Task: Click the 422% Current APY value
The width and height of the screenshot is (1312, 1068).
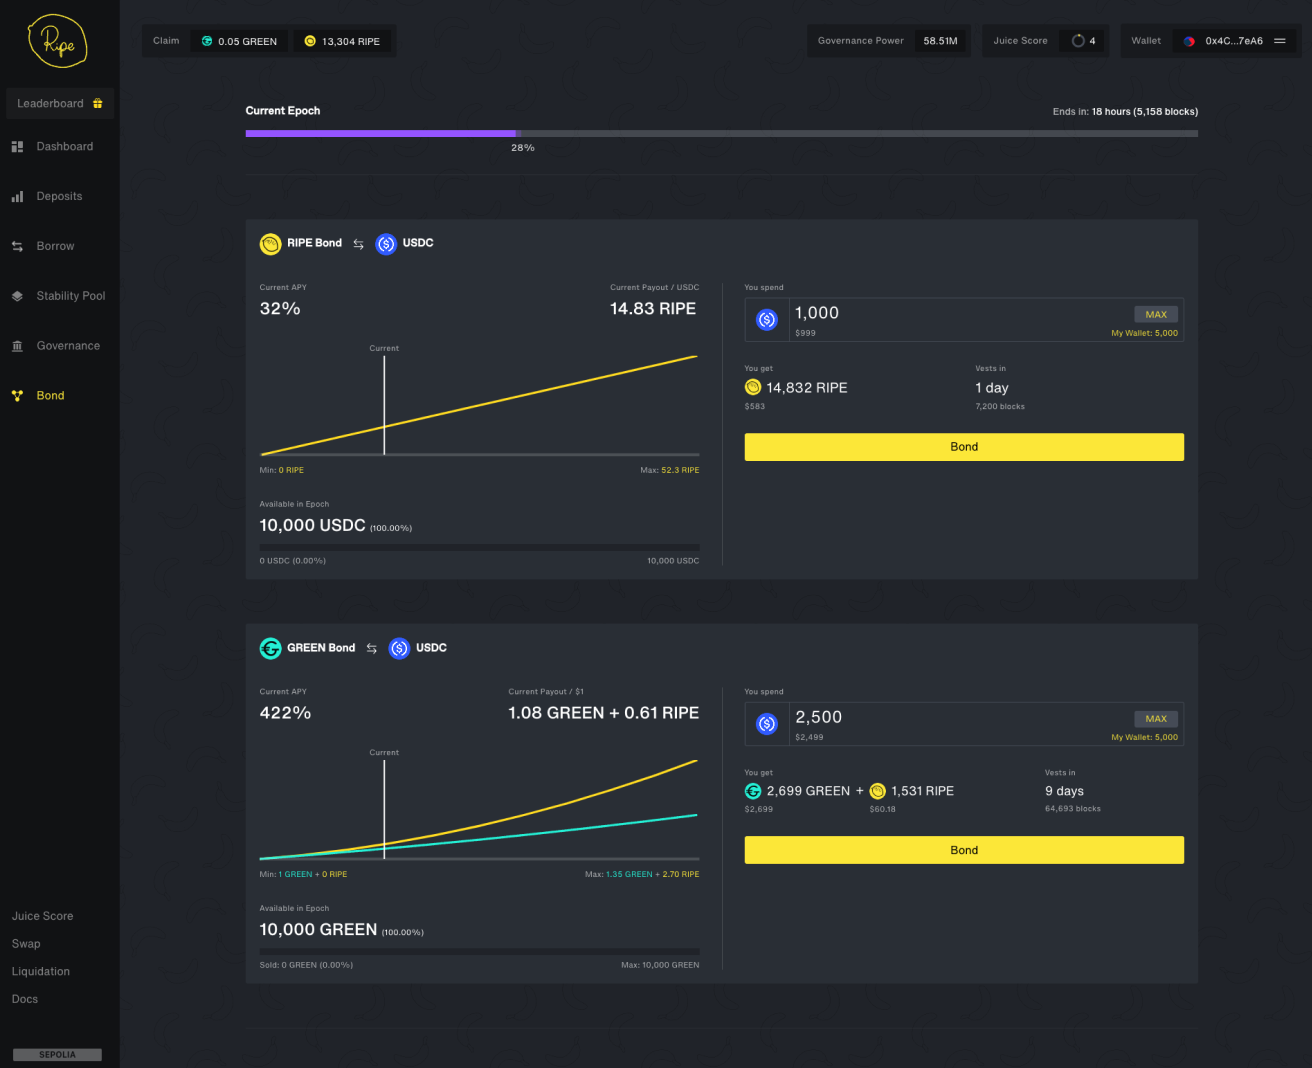Action: [x=285, y=713]
